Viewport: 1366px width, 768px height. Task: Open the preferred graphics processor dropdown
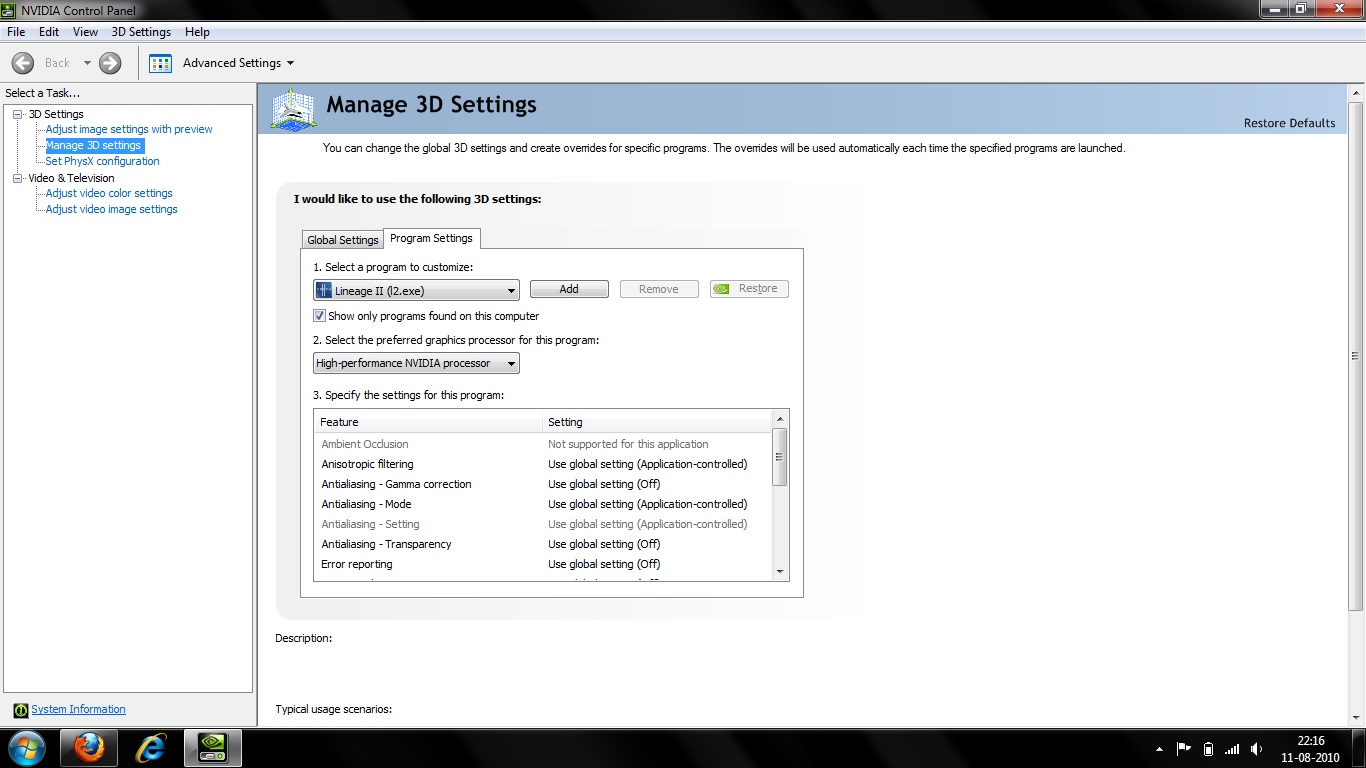[417, 363]
